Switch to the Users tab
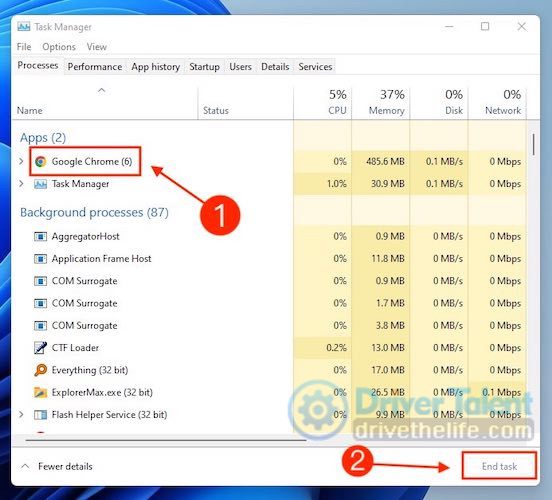 [240, 67]
